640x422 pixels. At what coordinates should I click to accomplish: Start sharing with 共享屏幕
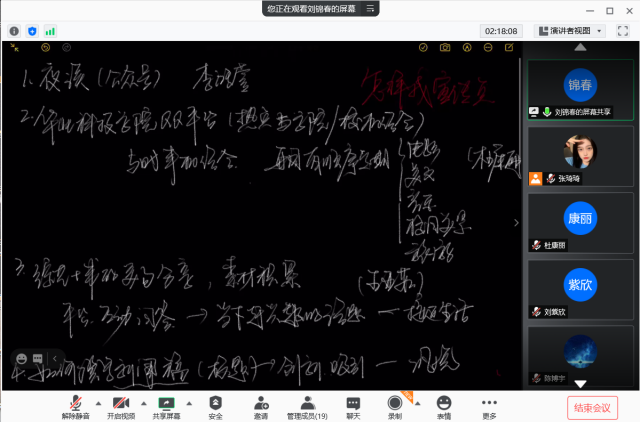click(166, 407)
